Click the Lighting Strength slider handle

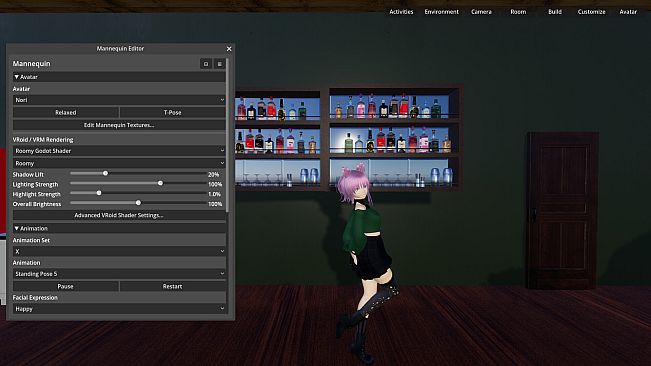[160, 183]
